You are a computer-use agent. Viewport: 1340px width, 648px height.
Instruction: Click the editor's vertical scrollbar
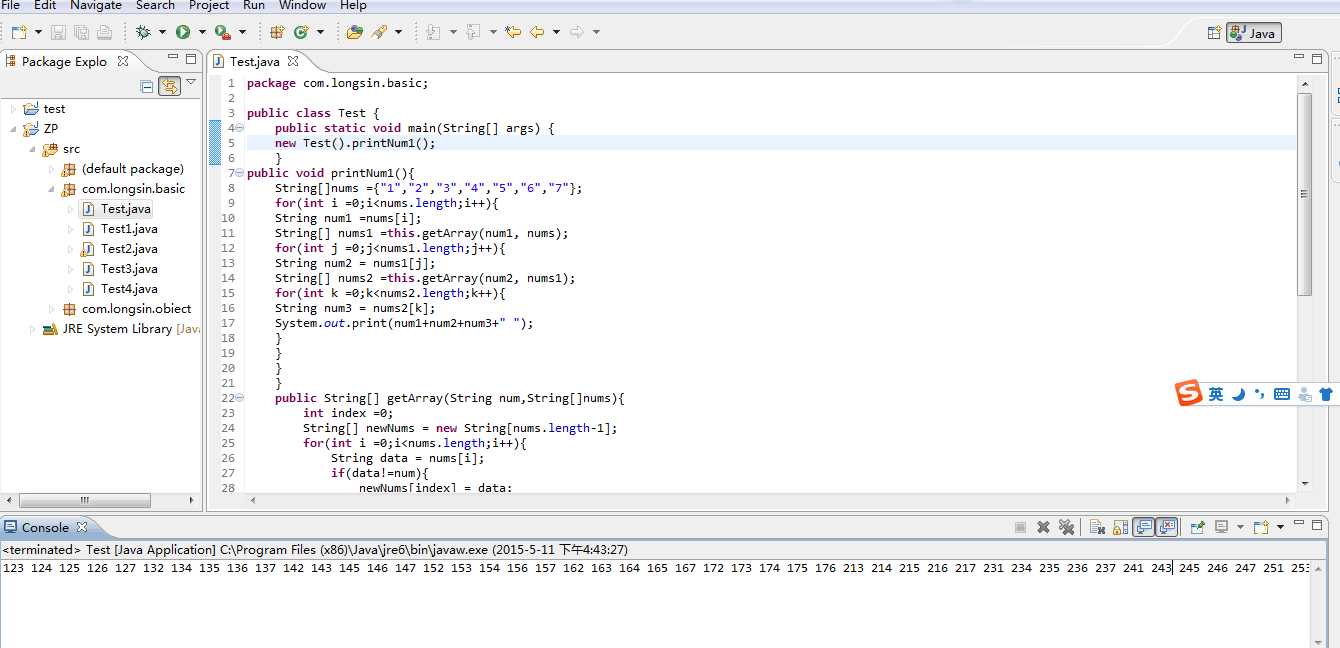[x=1304, y=194]
